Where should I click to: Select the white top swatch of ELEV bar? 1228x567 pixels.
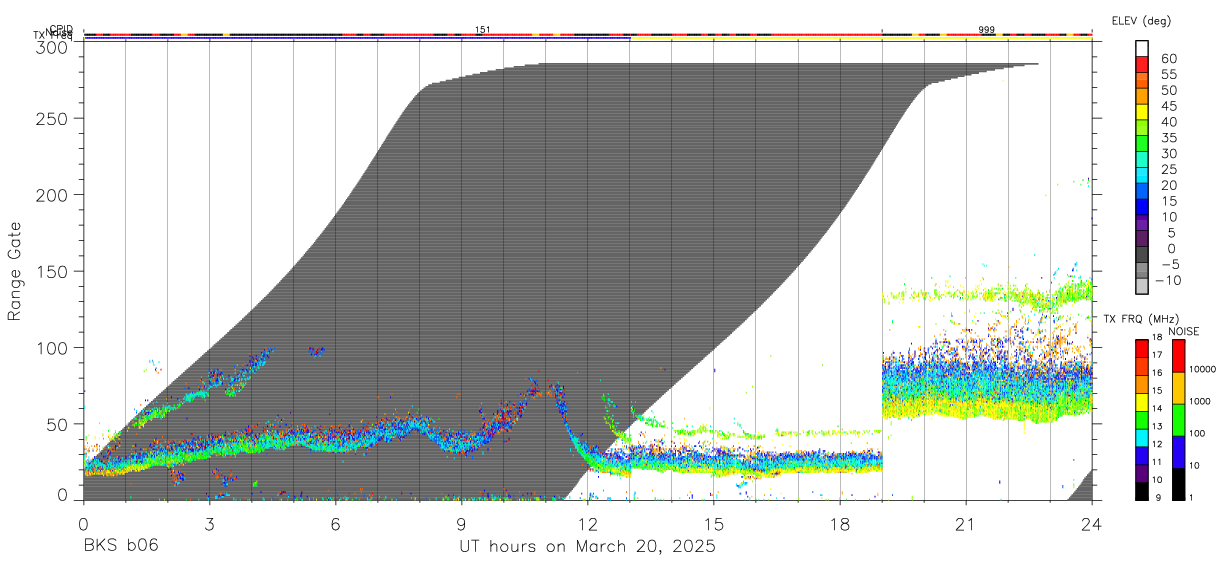1142,48
